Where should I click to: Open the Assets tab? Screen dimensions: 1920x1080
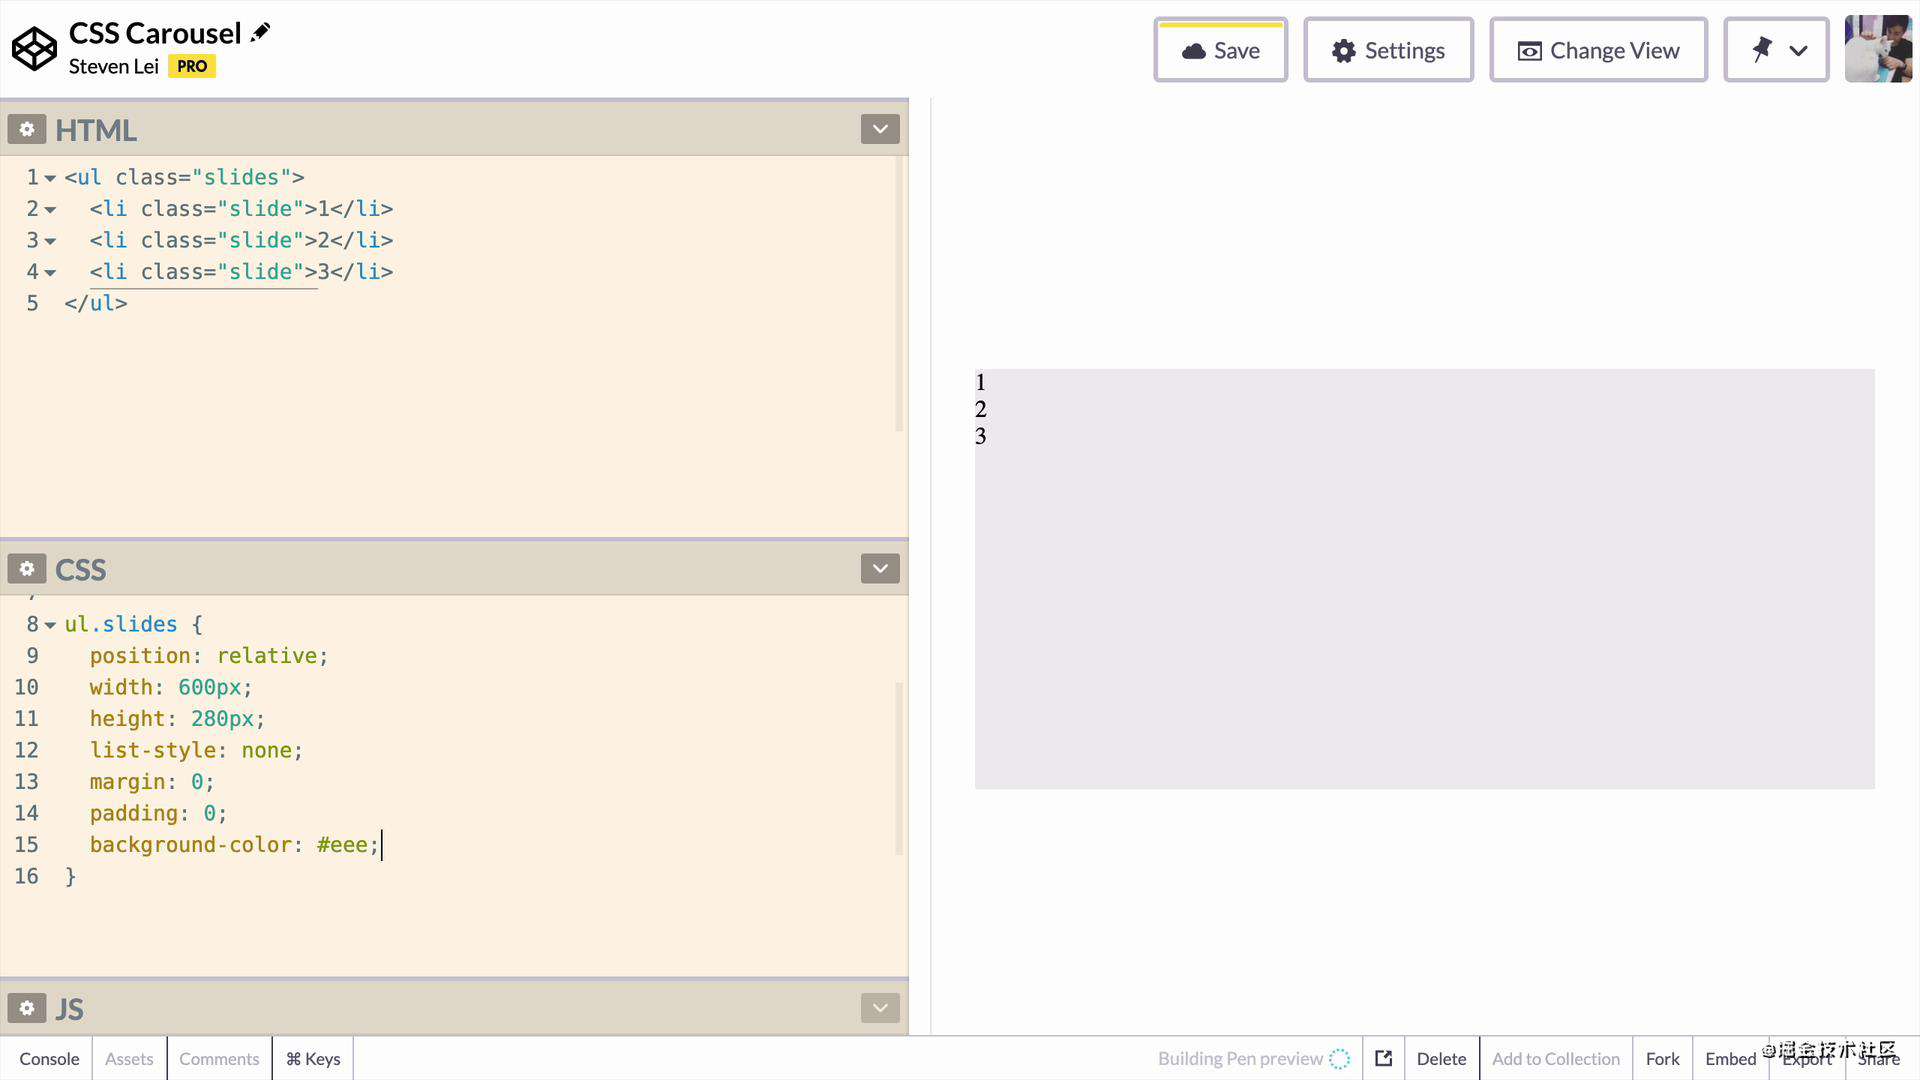tap(129, 1058)
